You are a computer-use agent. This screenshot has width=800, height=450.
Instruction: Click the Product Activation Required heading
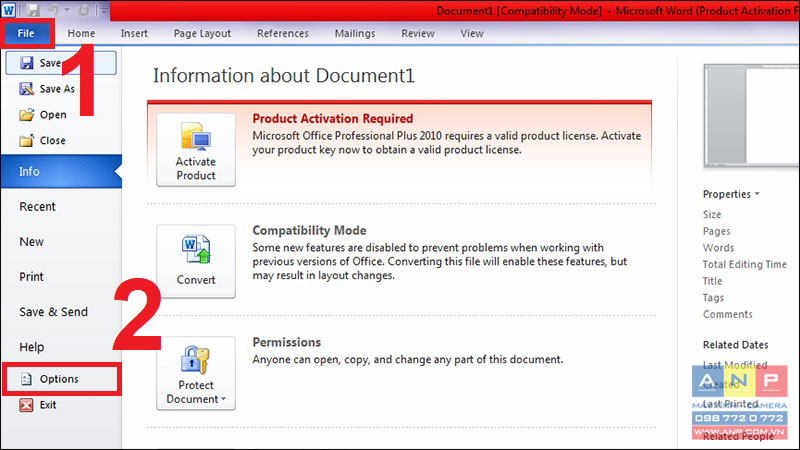click(333, 118)
